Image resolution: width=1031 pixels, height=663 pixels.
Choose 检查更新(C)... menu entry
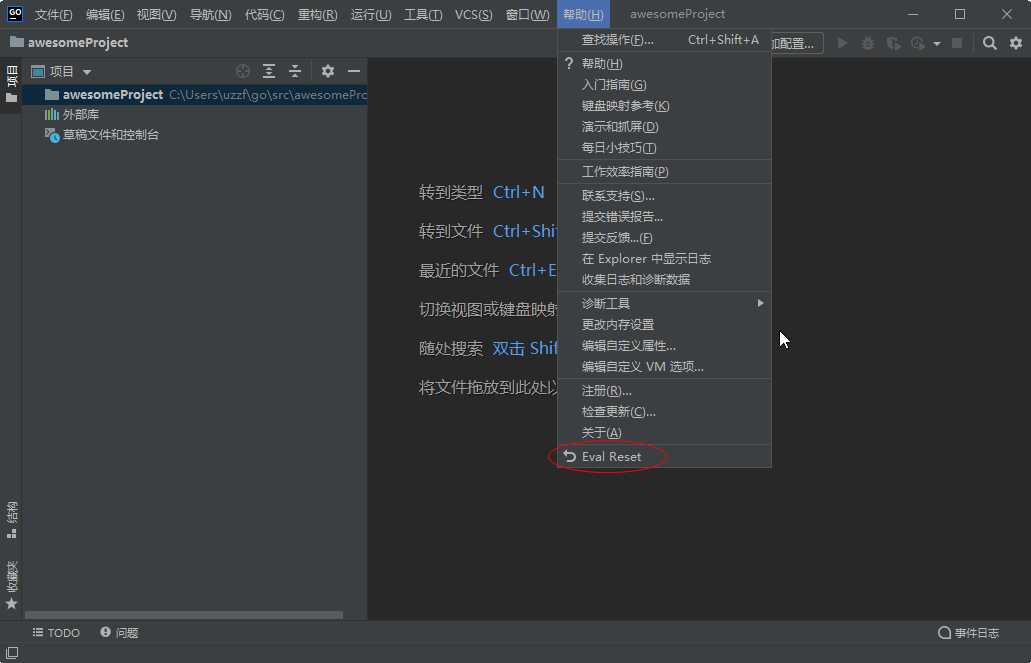click(618, 412)
